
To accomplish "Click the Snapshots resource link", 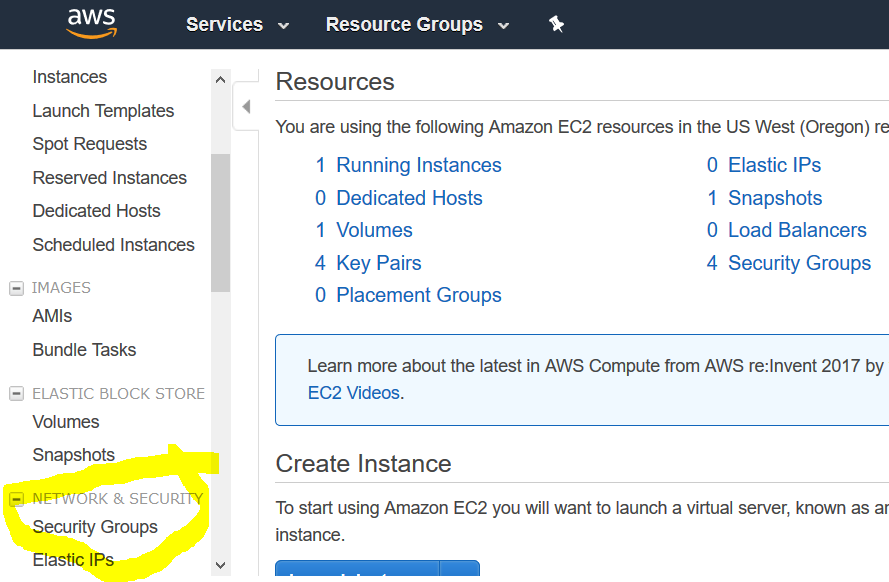I will (775, 198).
